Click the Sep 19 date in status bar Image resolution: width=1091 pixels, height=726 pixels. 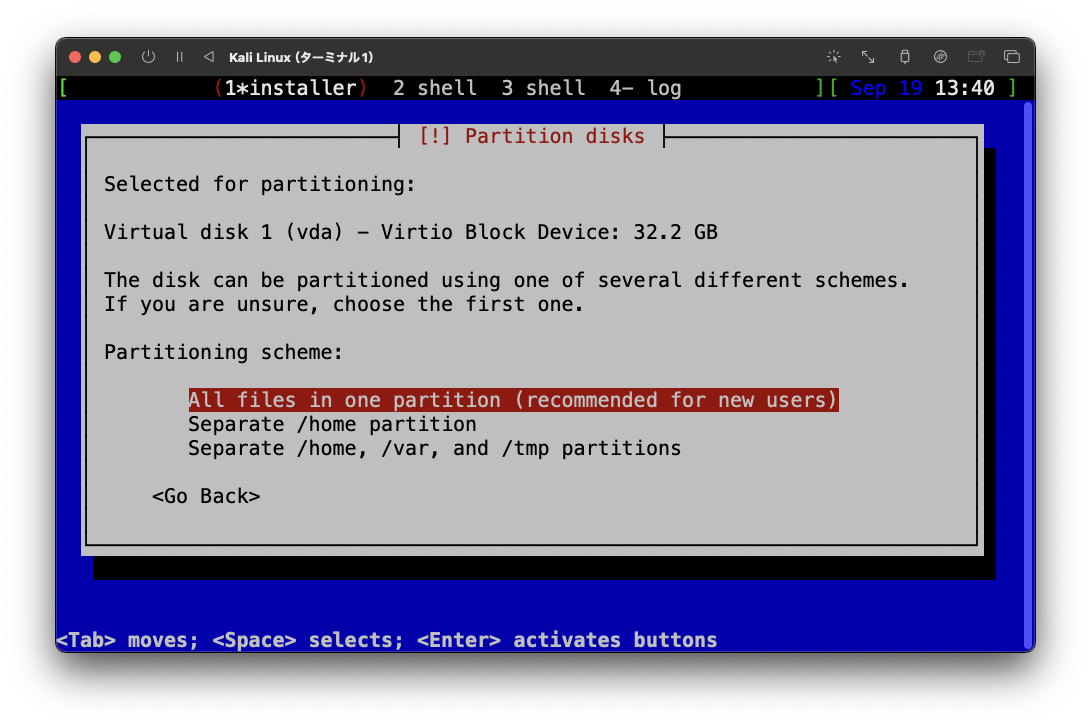tap(885, 88)
